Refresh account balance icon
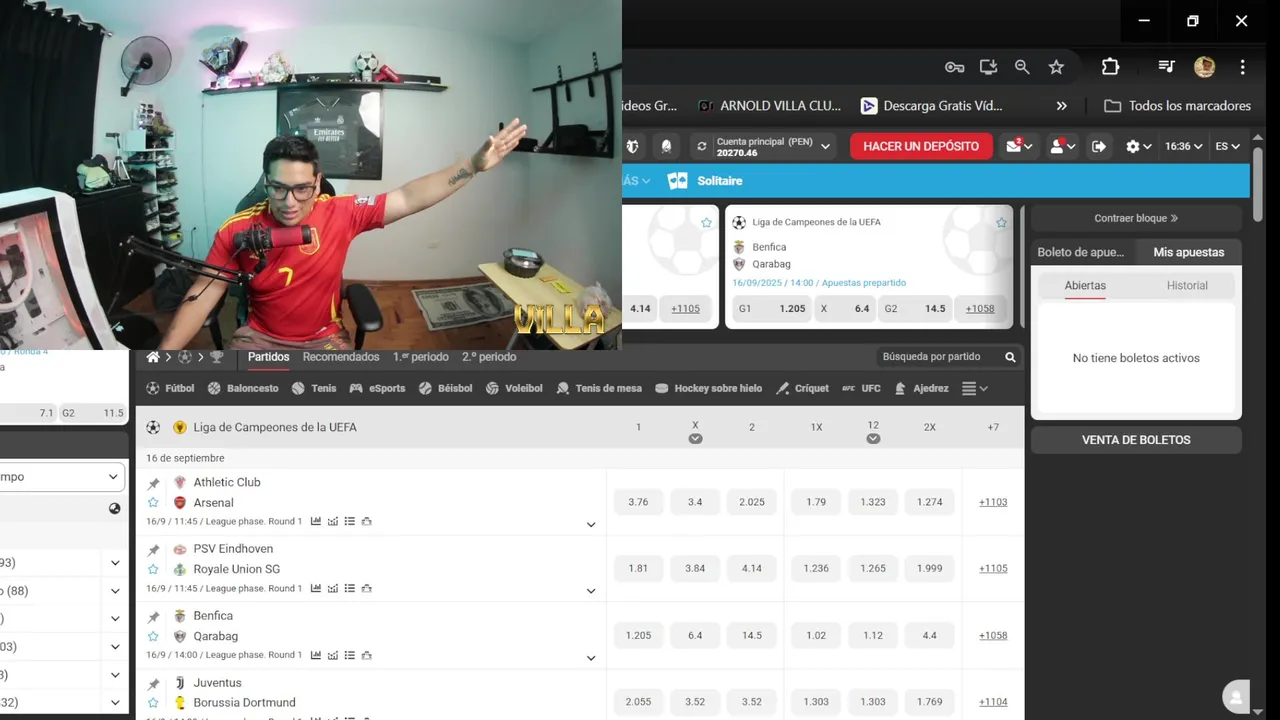Viewport: 1280px width, 720px height. [702, 146]
